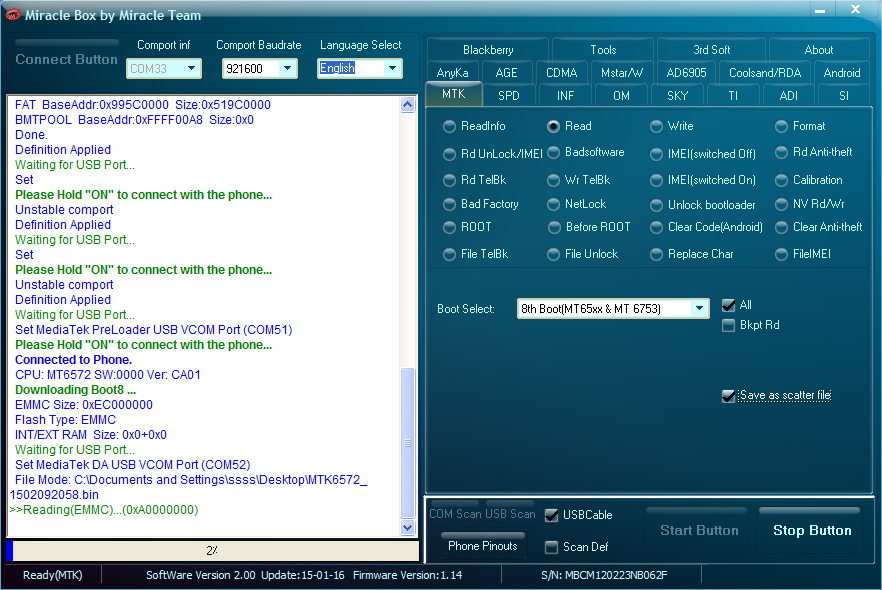This screenshot has width=882, height=590.
Task: Close the Miracle Box window
Action: point(855,9)
